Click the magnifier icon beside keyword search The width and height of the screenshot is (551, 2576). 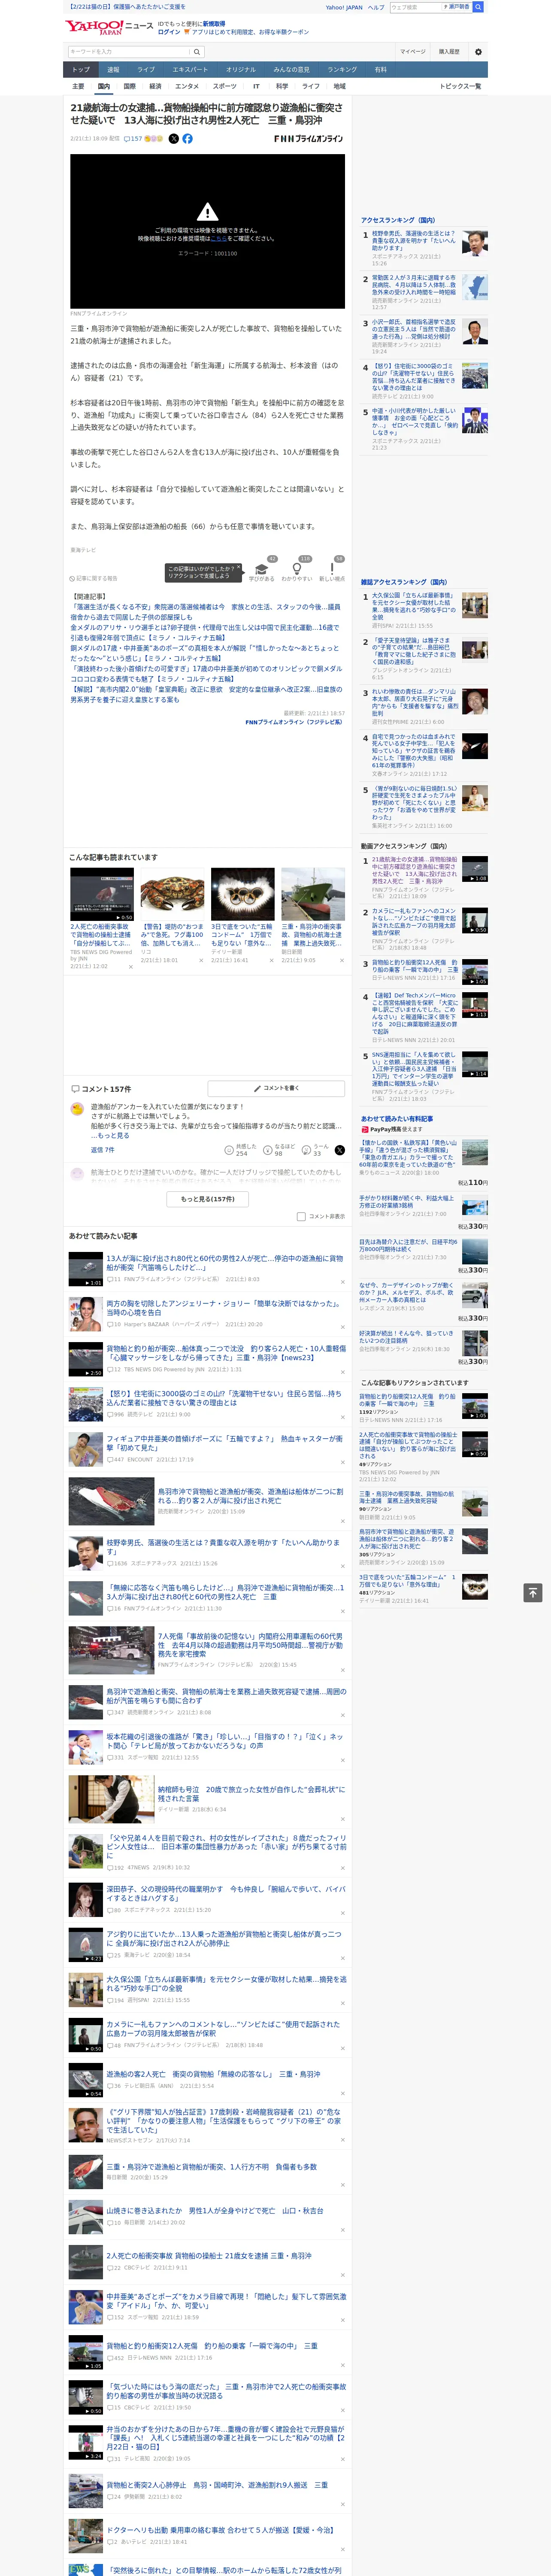pyautogui.click(x=197, y=52)
